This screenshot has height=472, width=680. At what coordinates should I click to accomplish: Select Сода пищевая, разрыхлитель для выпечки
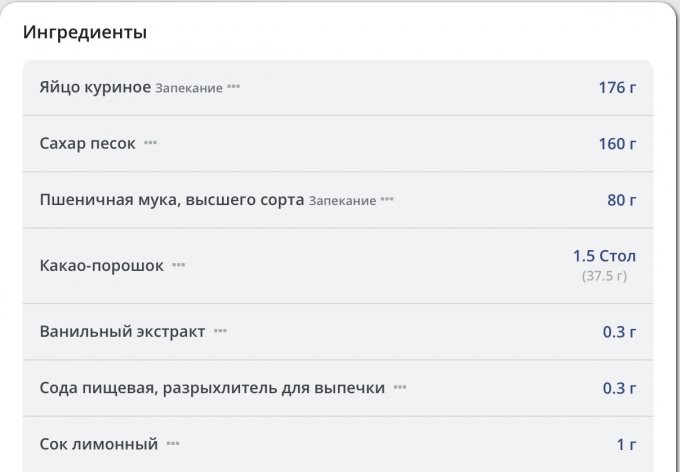[212, 387]
